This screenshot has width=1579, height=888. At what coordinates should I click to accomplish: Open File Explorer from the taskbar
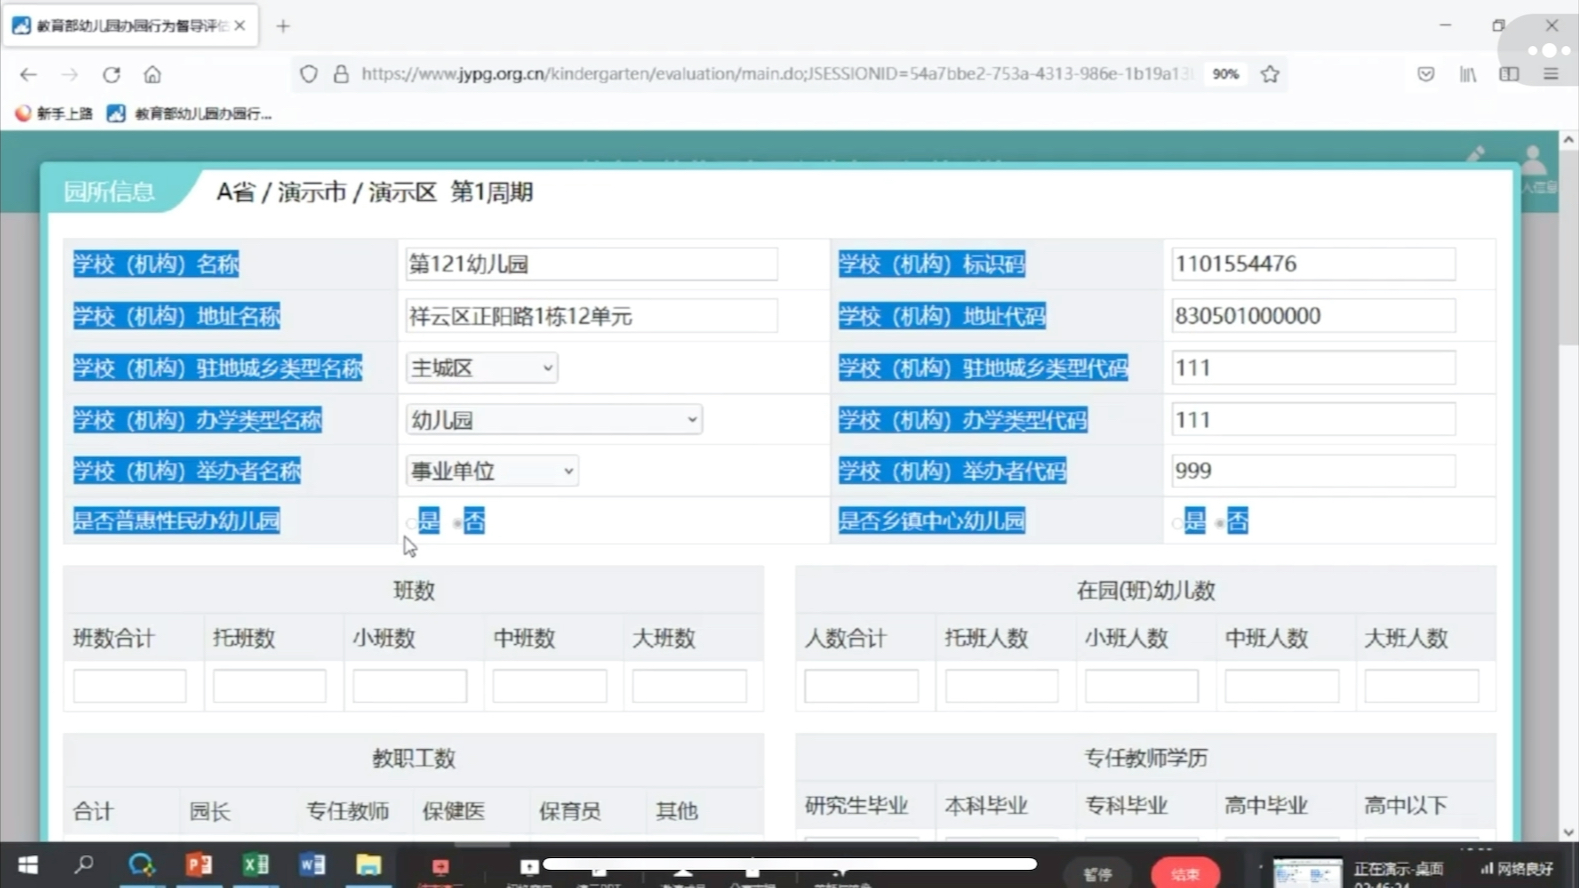pyautogui.click(x=368, y=865)
